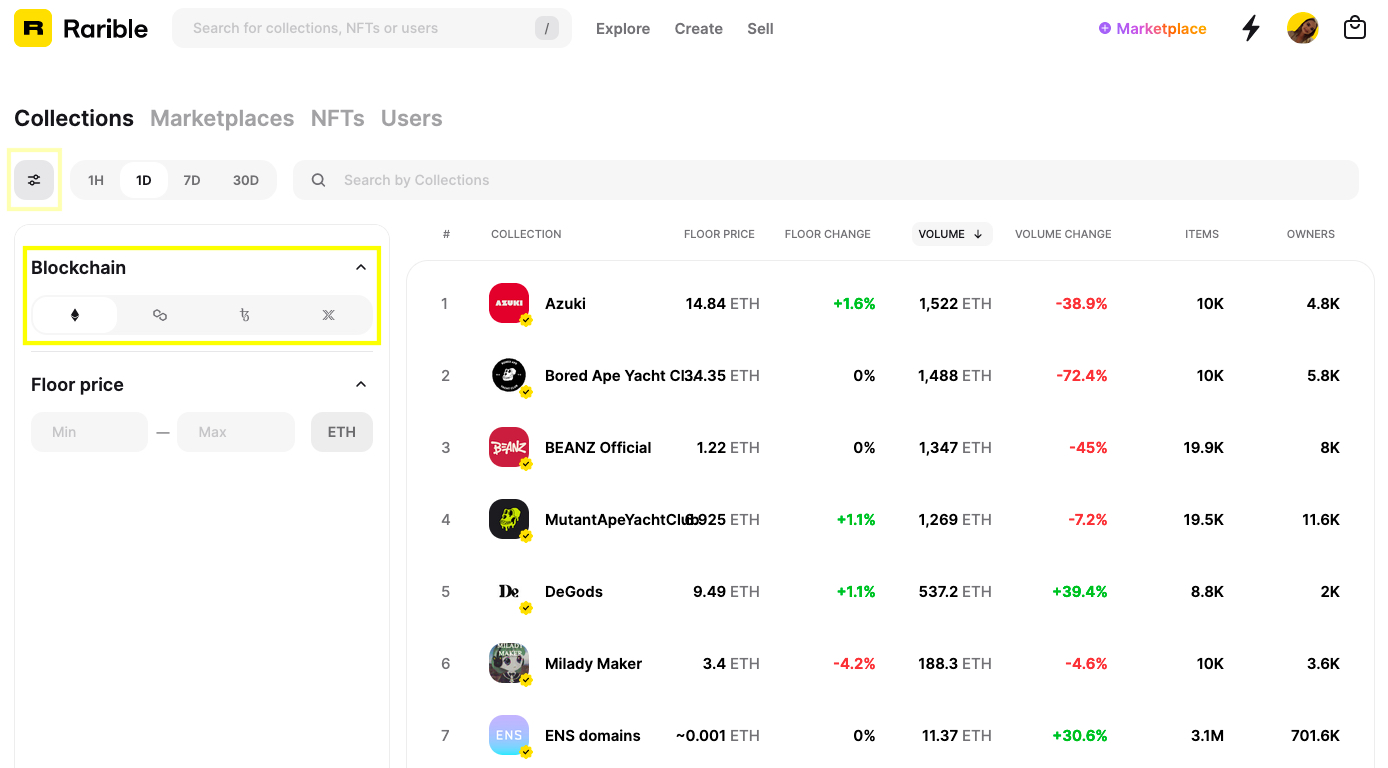
Task: Toggle the filters panel icon button
Action: click(x=34, y=180)
